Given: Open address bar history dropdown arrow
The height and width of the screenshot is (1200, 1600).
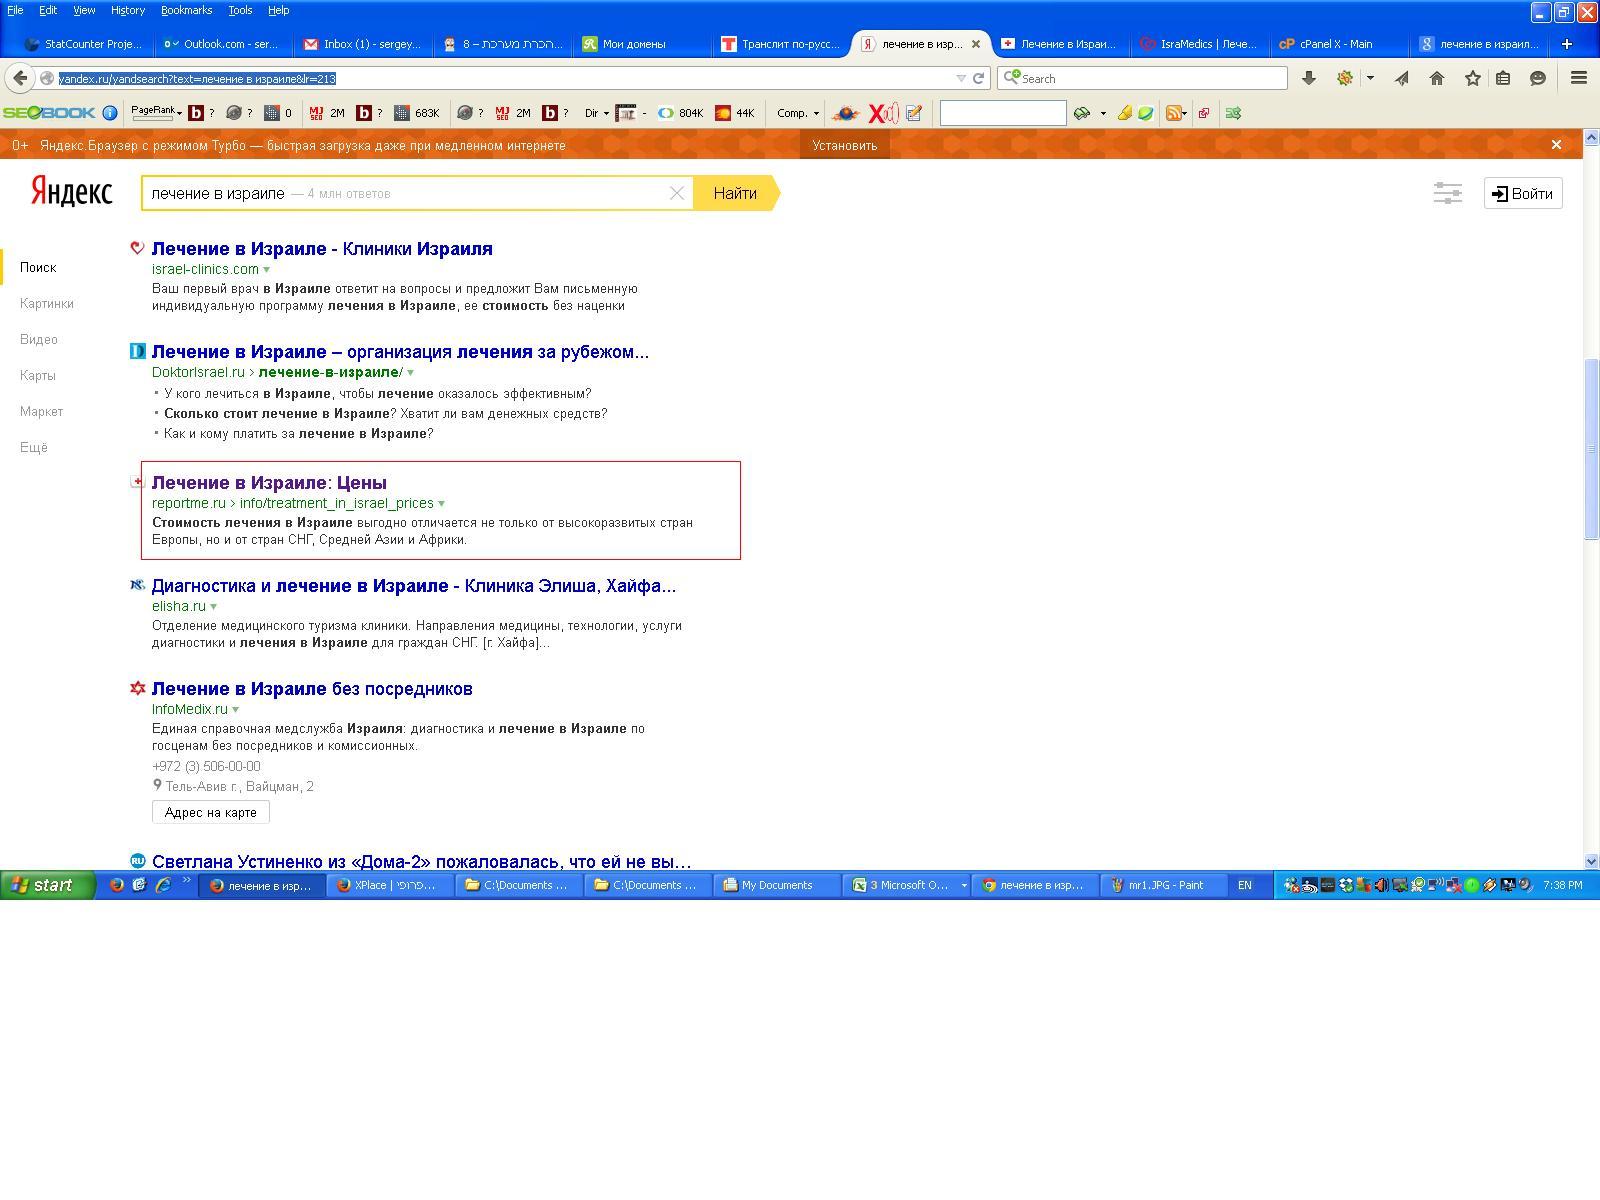Looking at the screenshot, I should coord(961,78).
